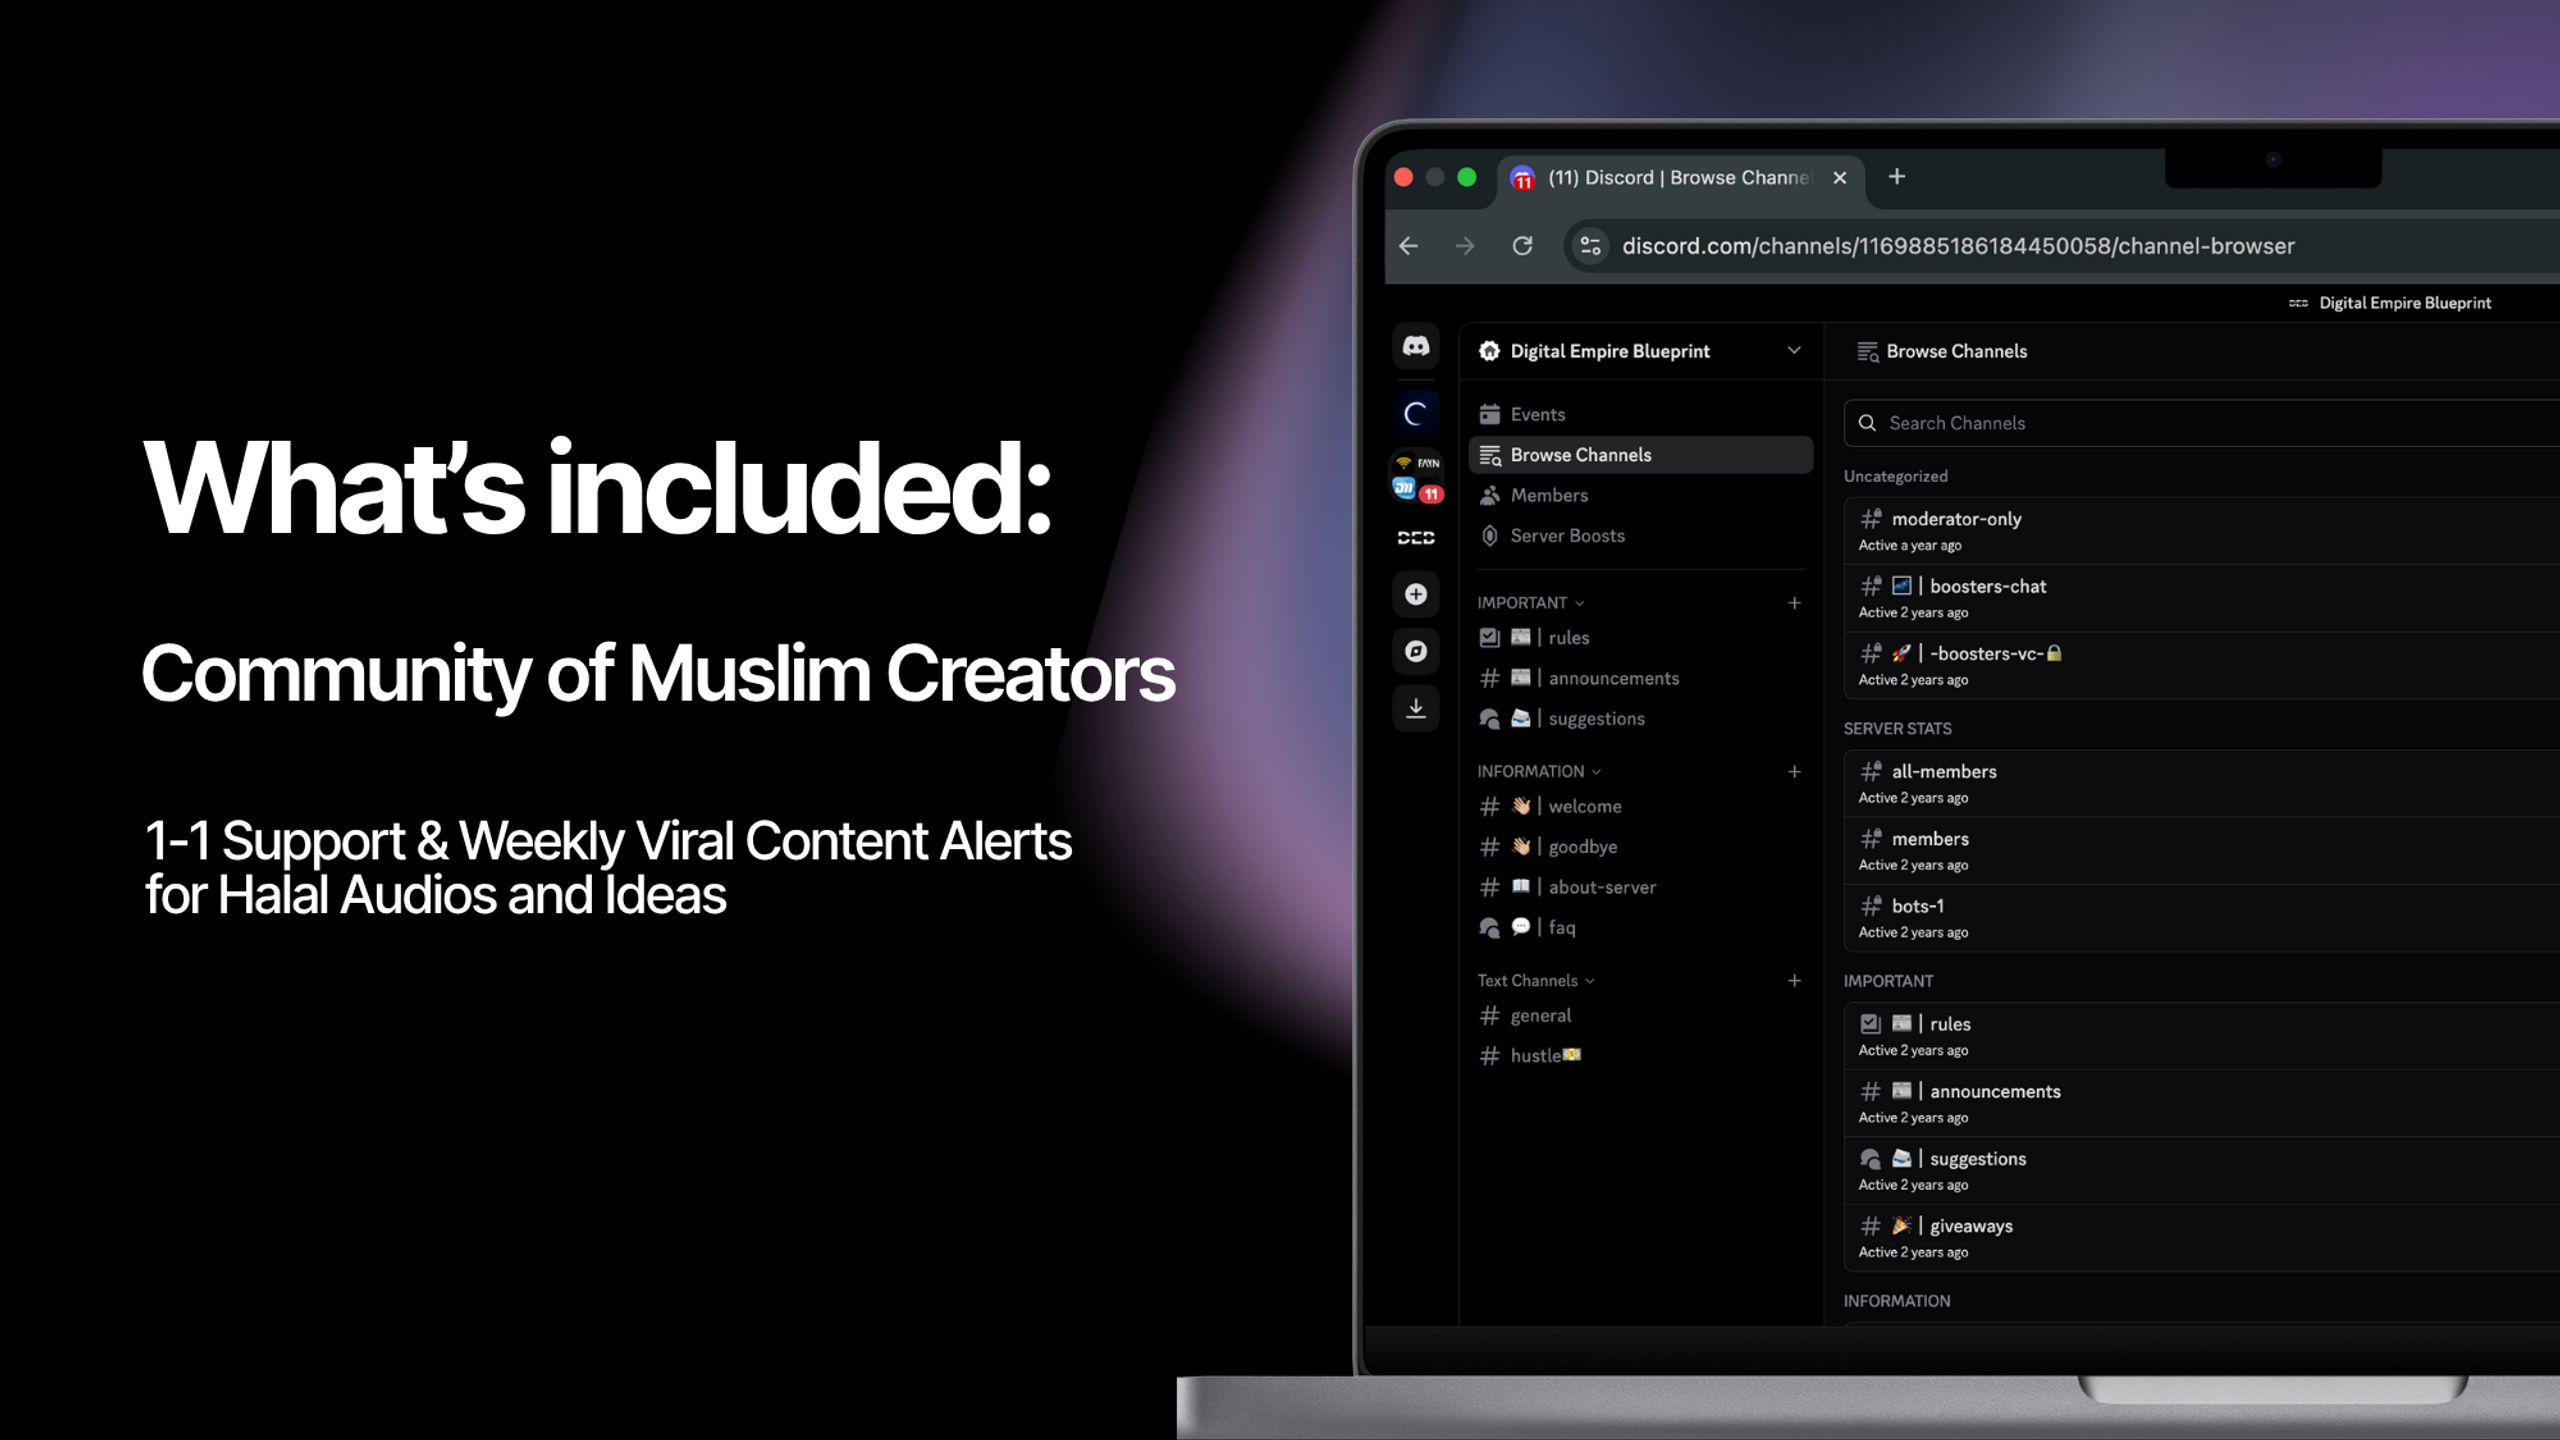Open the Members page
This screenshot has height=1440, width=2560.
click(1640, 495)
